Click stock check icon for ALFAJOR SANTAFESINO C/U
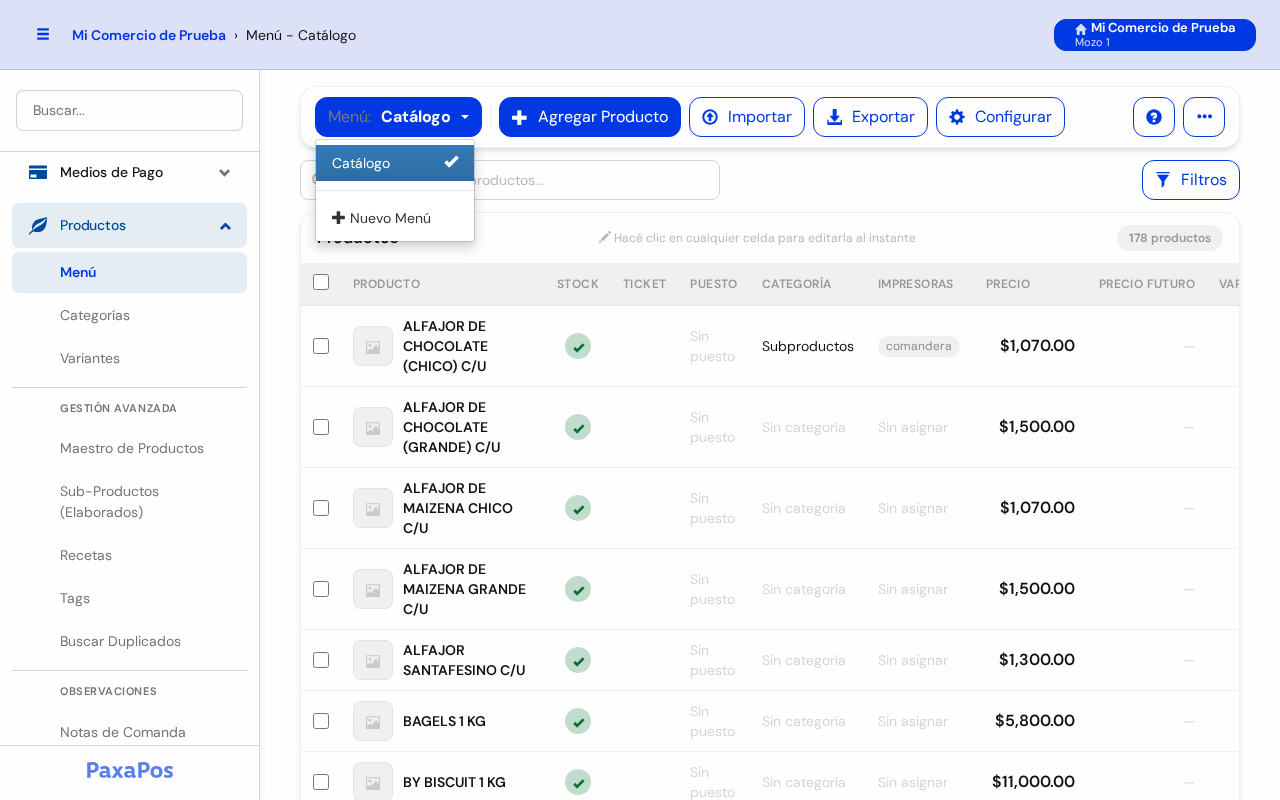Image resolution: width=1280 pixels, height=800 pixels. [578, 660]
